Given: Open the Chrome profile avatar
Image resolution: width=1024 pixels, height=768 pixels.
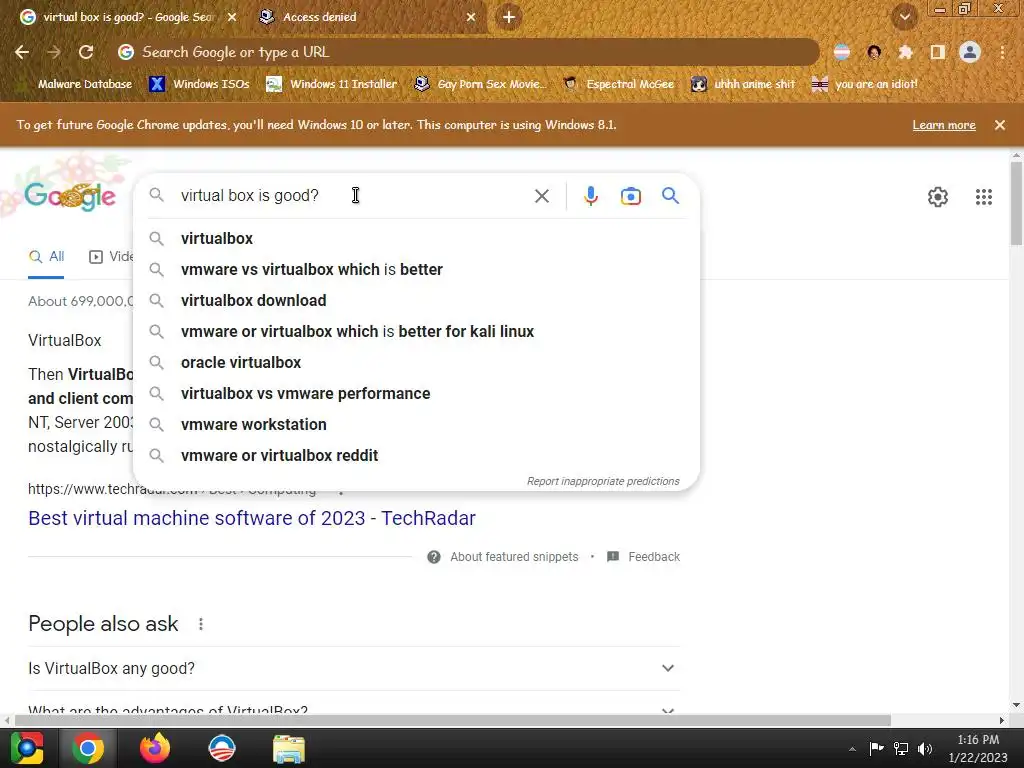Looking at the screenshot, I should (x=970, y=52).
